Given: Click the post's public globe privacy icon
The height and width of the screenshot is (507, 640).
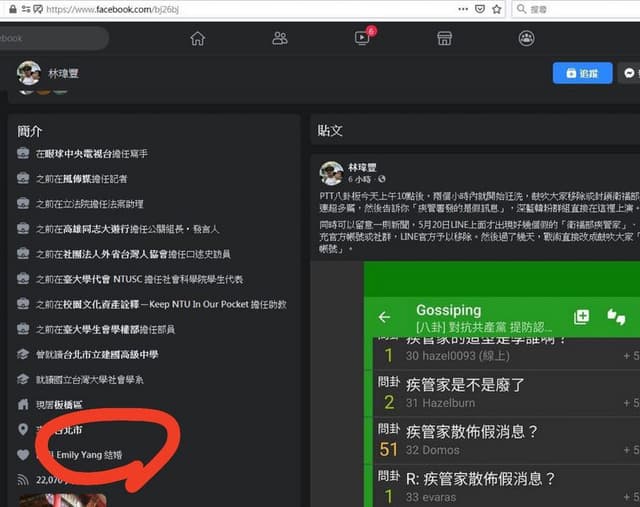Looking at the screenshot, I should pos(382,179).
